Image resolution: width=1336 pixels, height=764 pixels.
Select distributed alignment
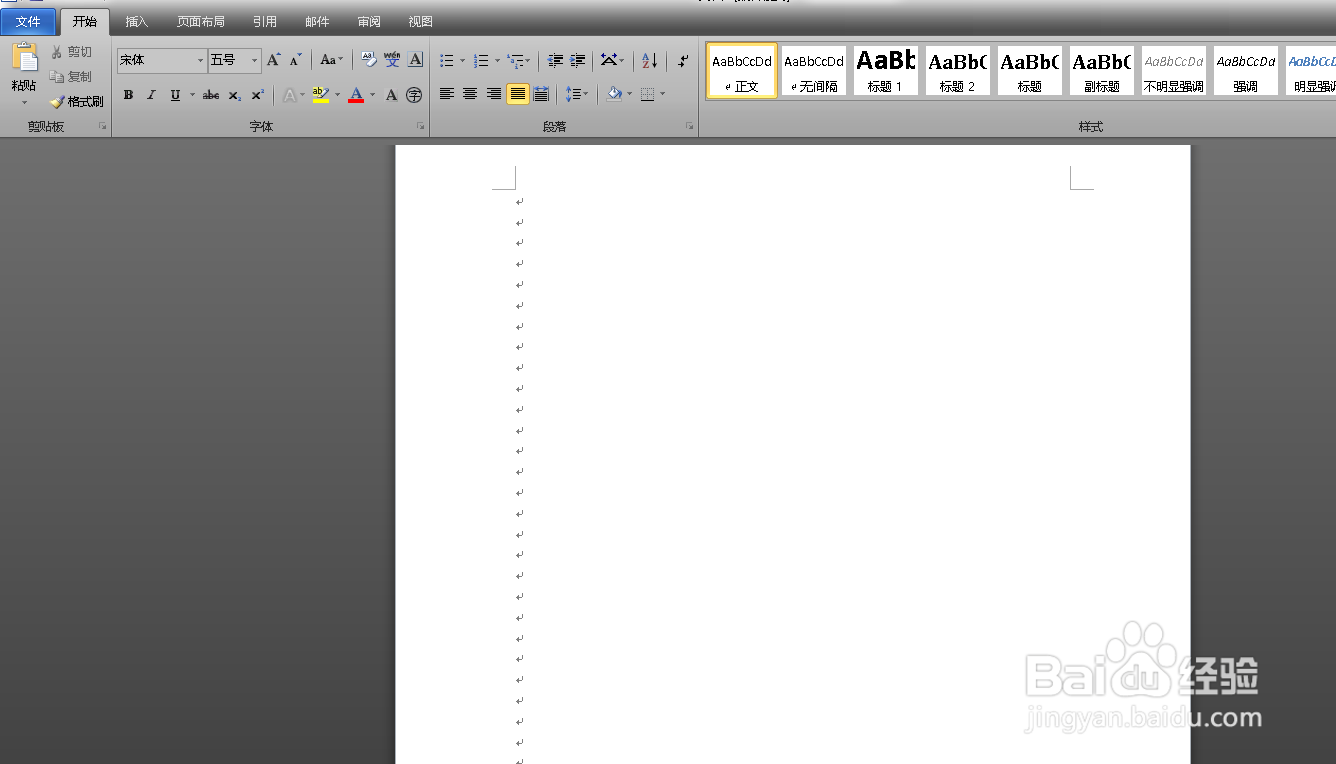(541, 94)
